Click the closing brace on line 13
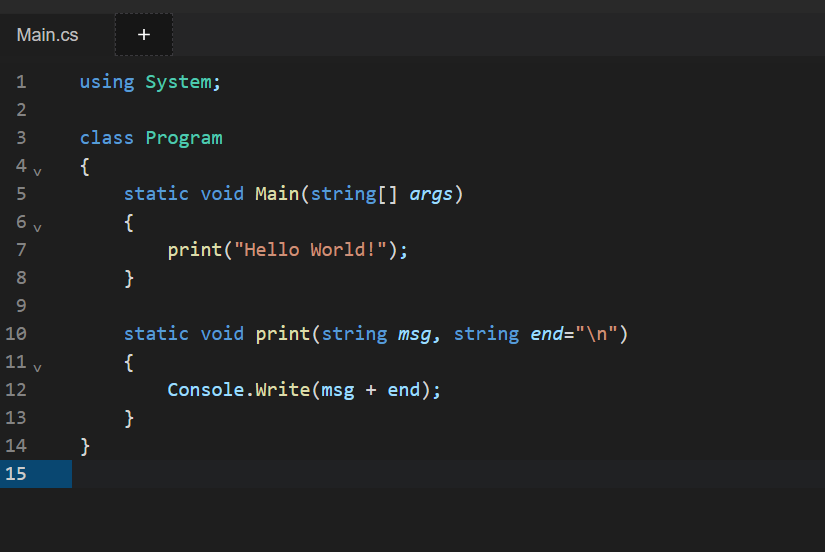Screen dimensions: 825x552 click(129, 418)
